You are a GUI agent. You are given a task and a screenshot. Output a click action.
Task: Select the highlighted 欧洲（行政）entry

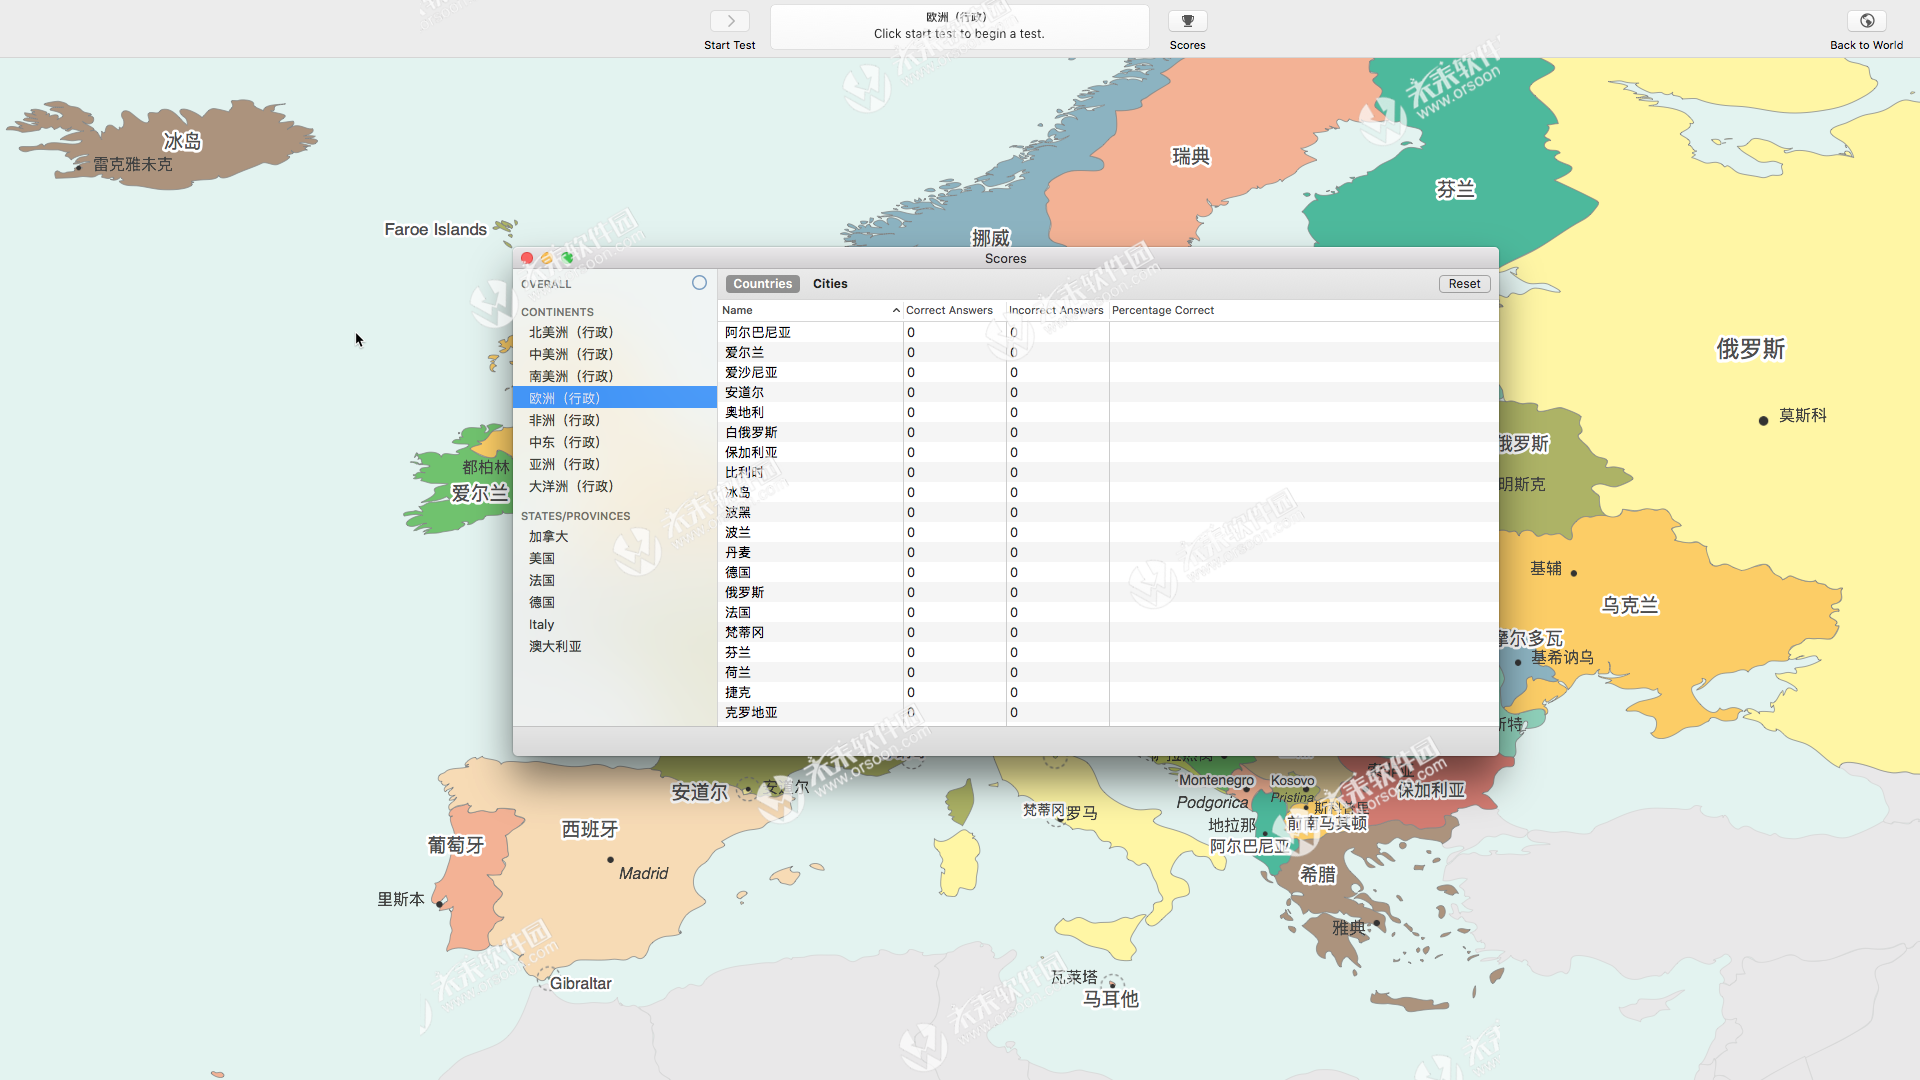tap(614, 398)
